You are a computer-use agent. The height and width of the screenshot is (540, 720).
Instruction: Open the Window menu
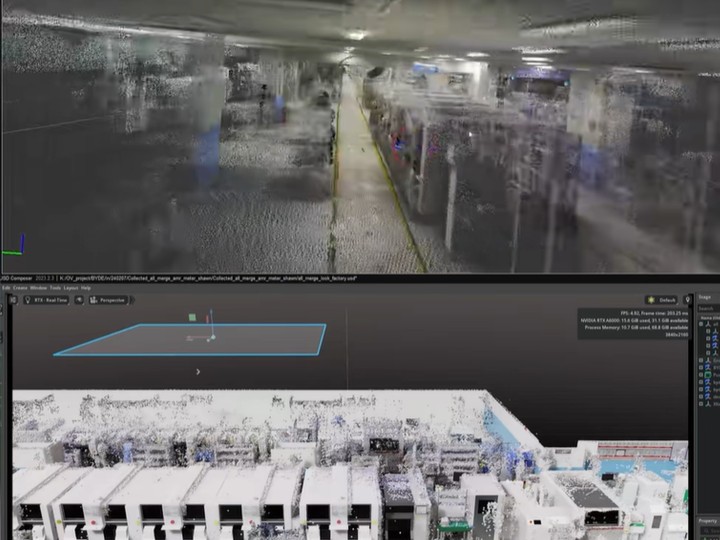[39, 288]
